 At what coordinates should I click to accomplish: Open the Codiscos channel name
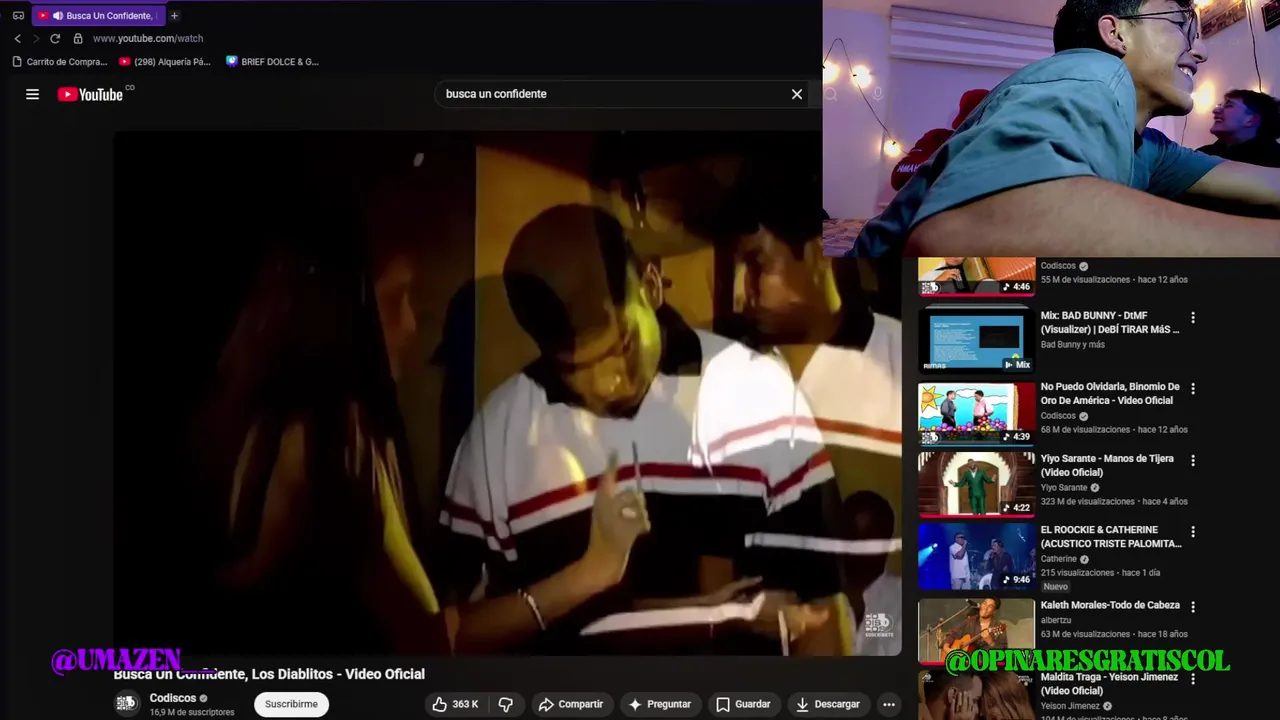[x=173, y=698]
